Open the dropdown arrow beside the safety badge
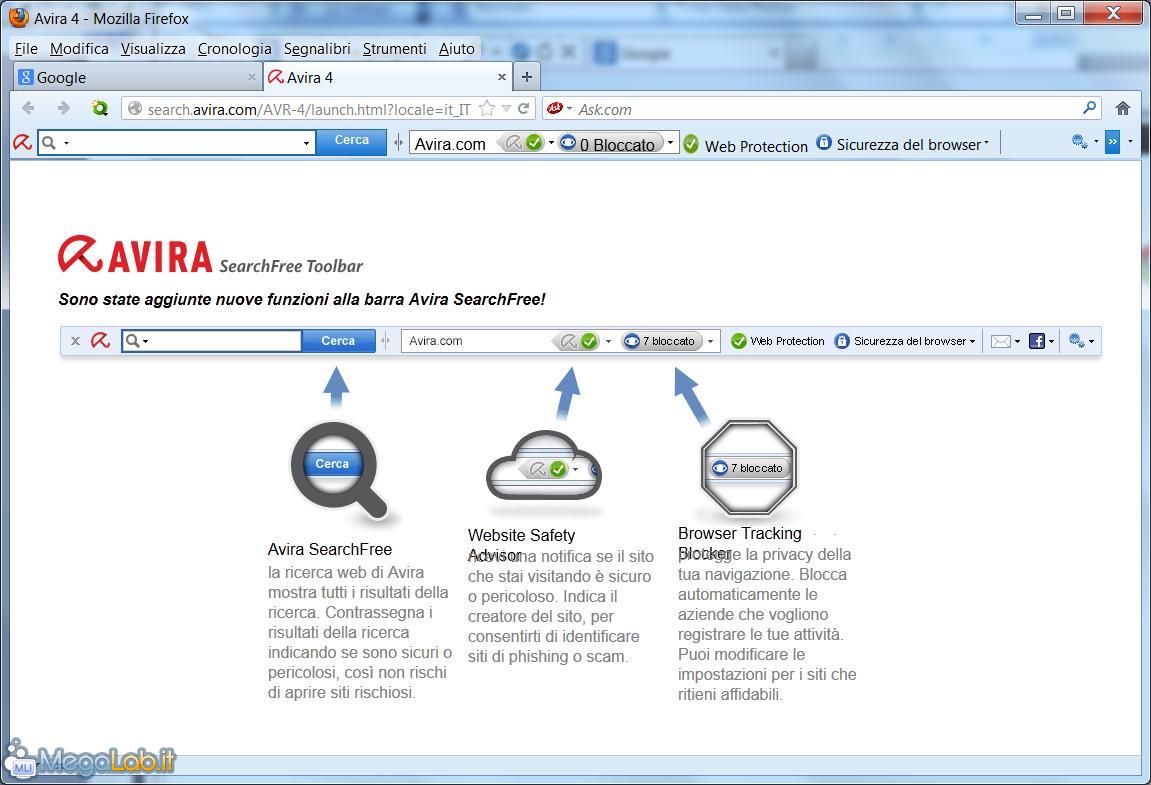Image resolution: width=1151 pixels, height=785 pixels. pyautogui.click(x=551, y=142)
